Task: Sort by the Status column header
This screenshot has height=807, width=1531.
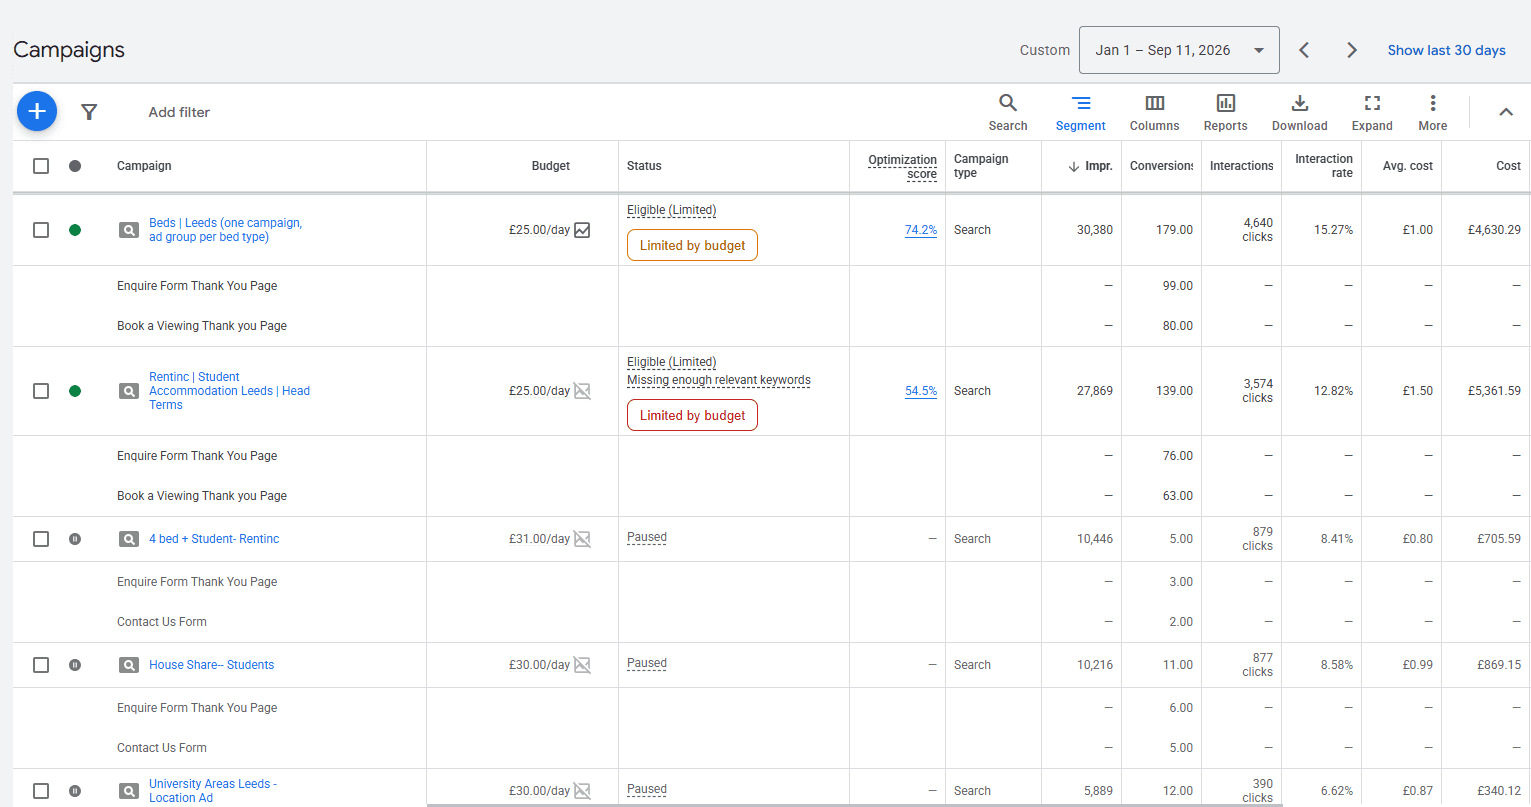Action: (x=644, y=166)
